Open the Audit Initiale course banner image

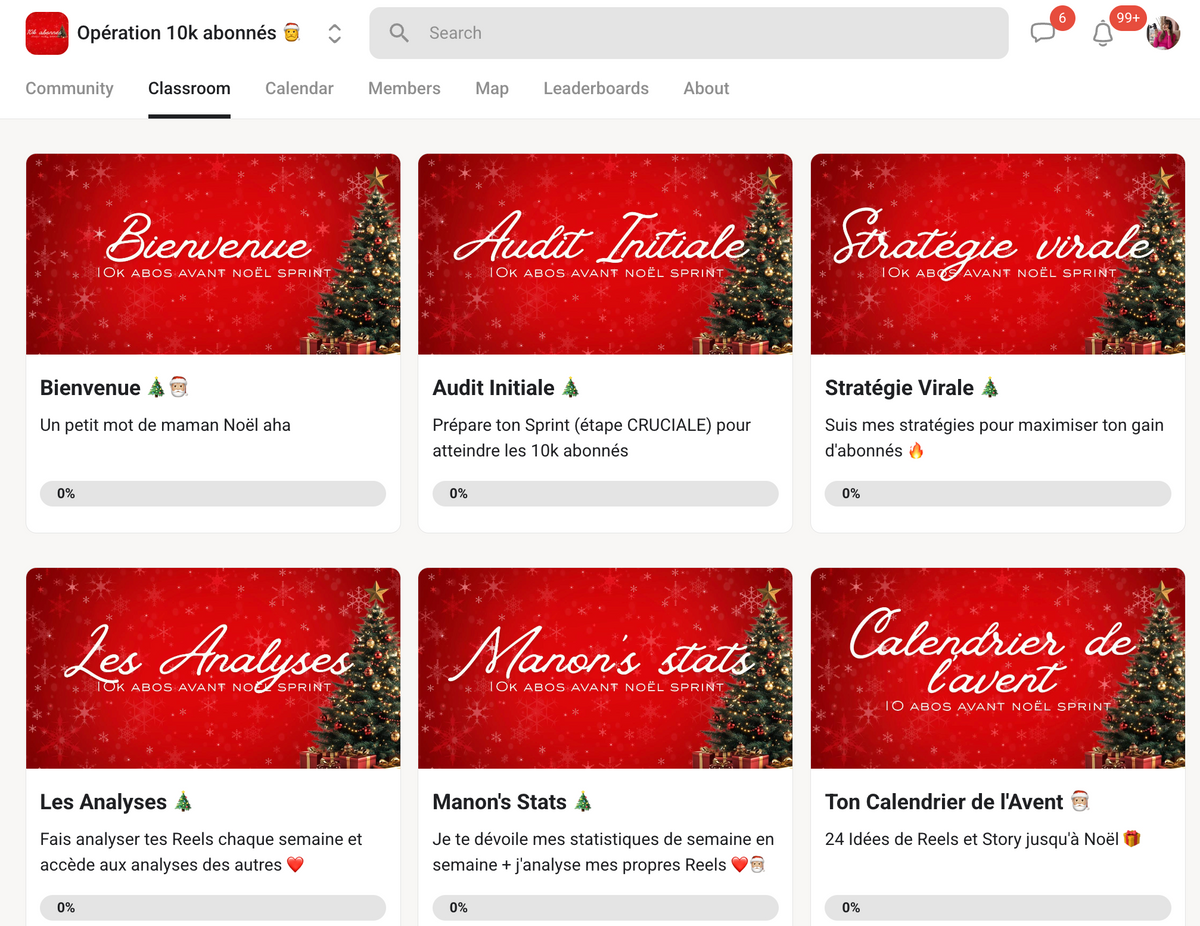605,254
